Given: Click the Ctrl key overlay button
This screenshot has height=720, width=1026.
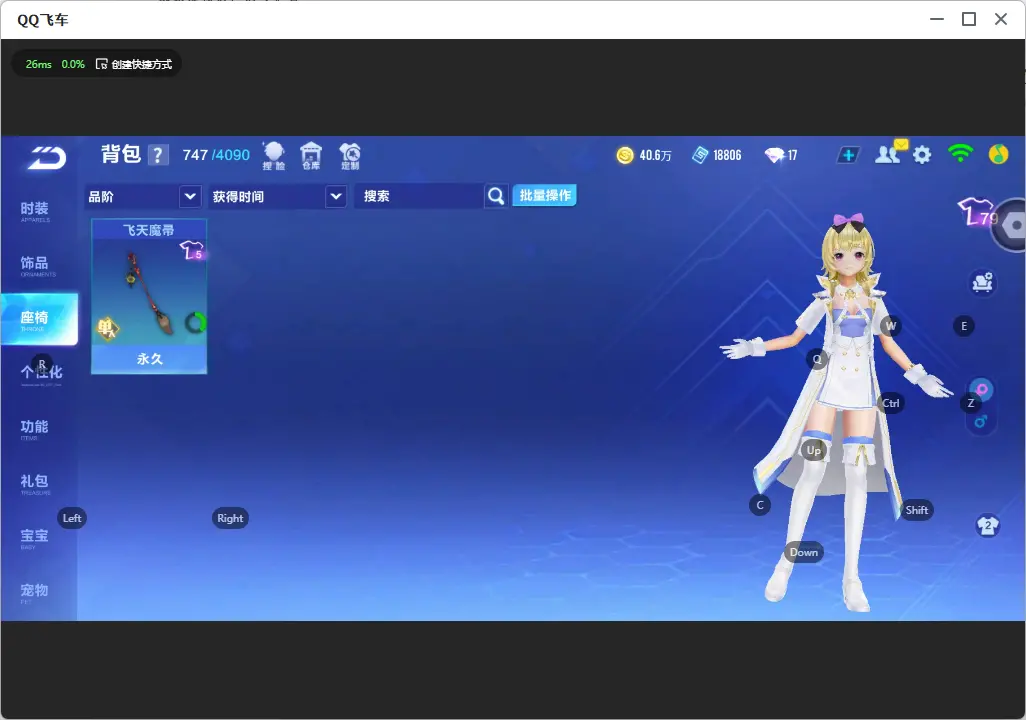Looking at the screenshot, I should point(891,403).
